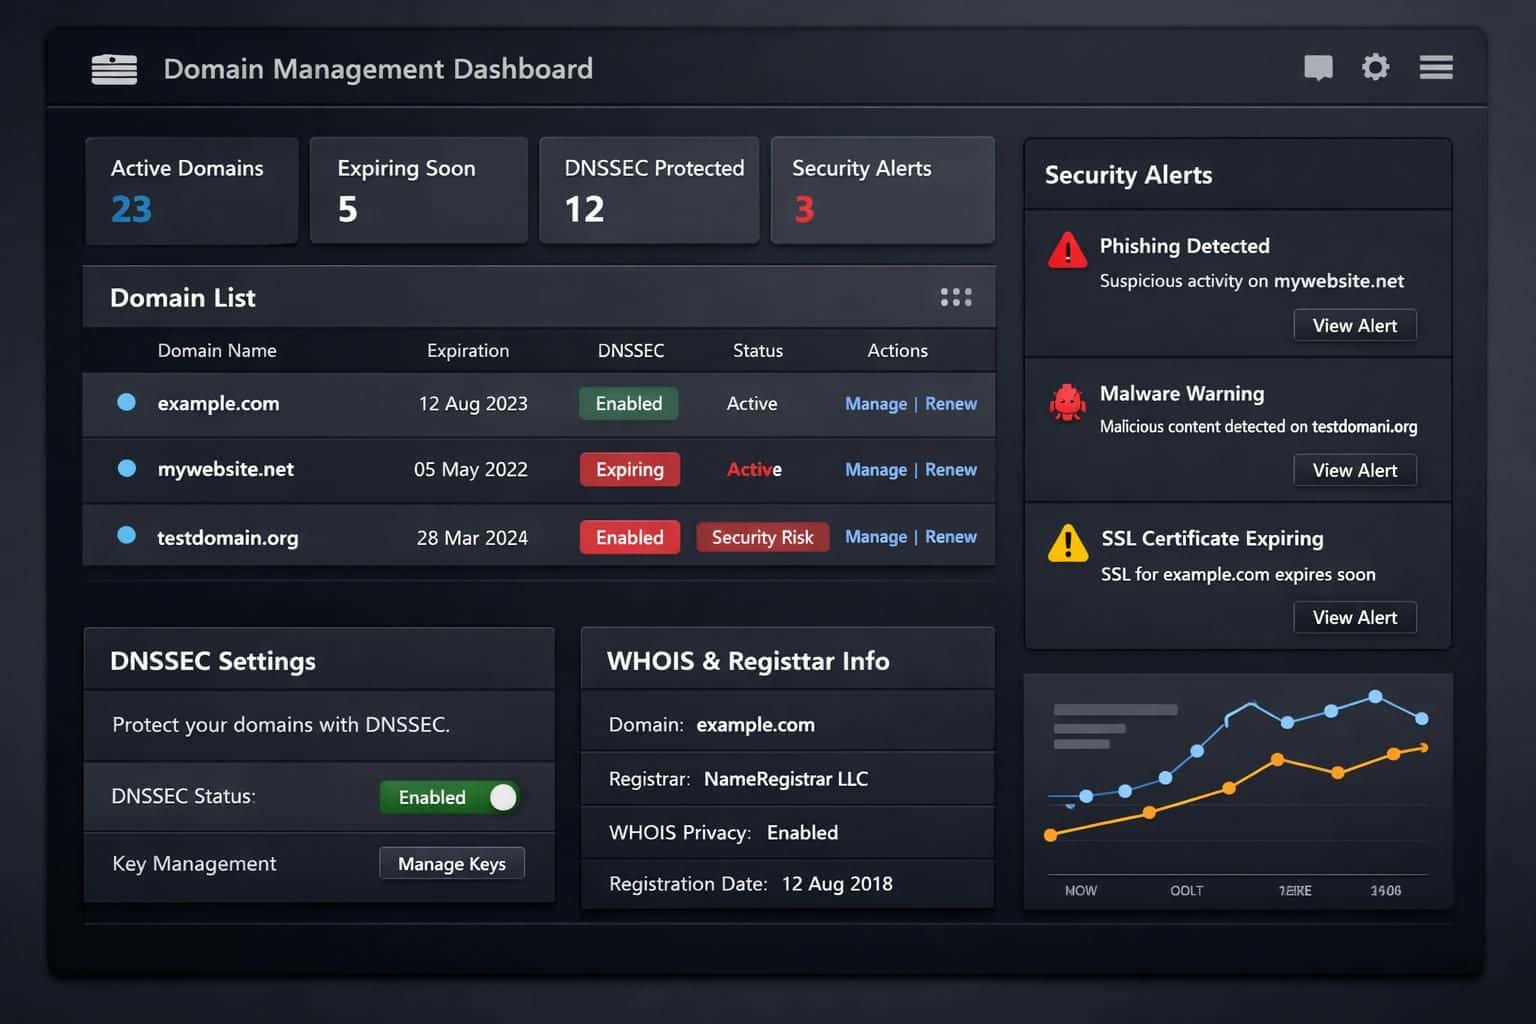Open settings via the gear icon
The image size is (1536, 1024).
tap(1375, 67)
